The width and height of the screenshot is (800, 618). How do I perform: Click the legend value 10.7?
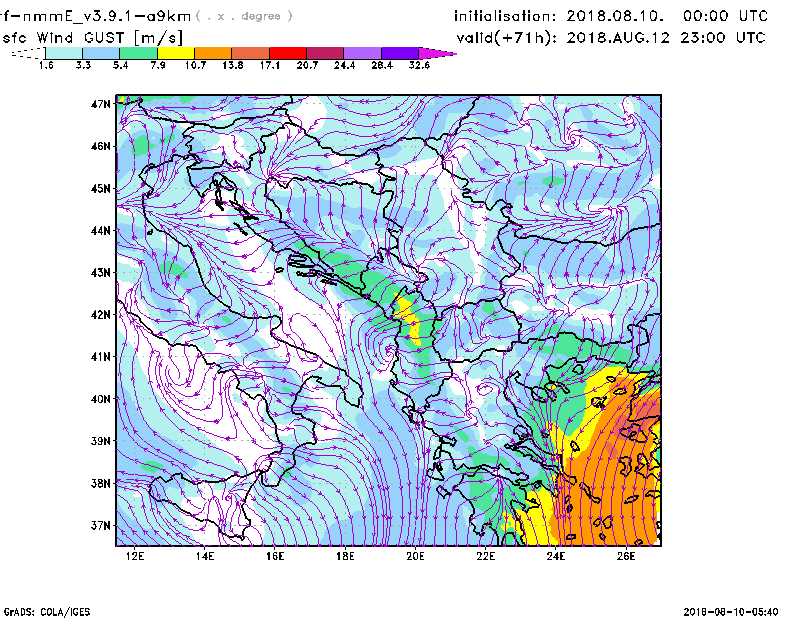coord(195,65)
